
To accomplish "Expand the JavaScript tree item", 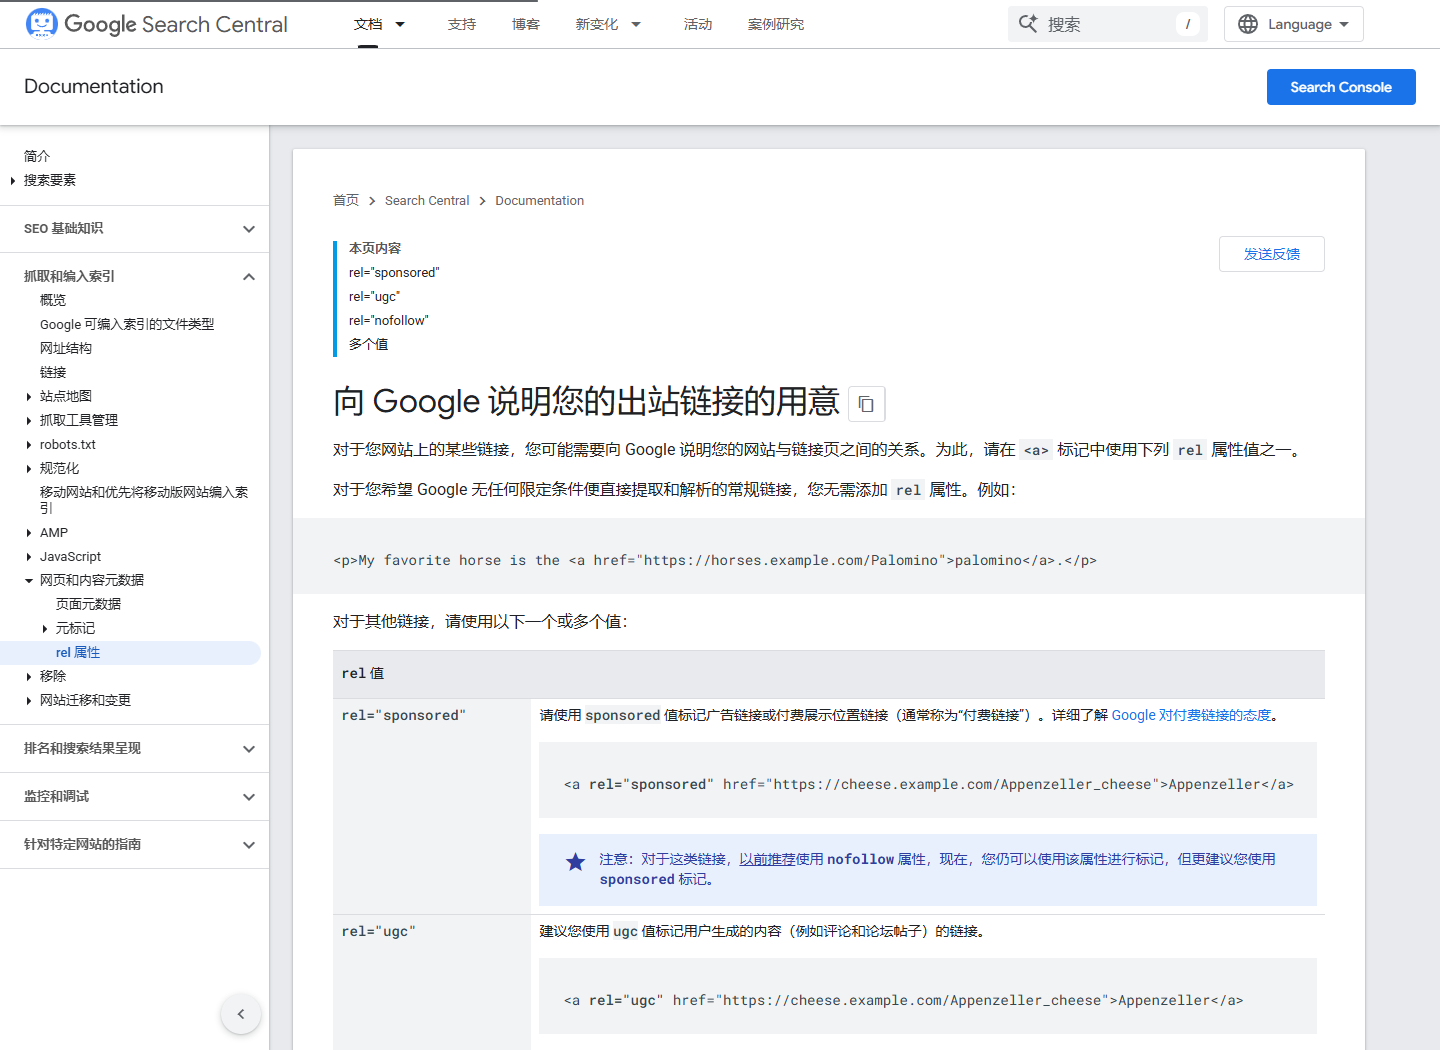I will click(29, 557).
